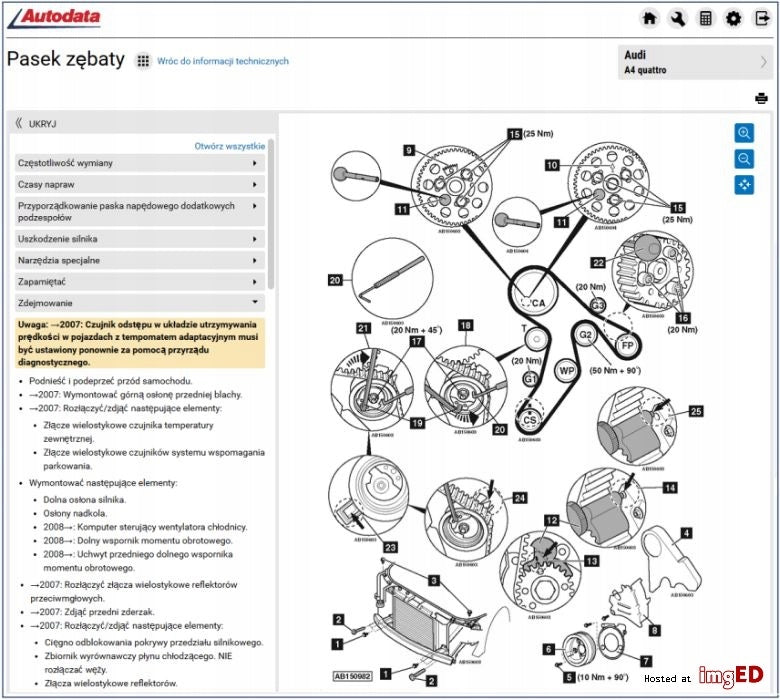This screenshot has height=700, width=780.
Task: Click the left panel scrollbar
Action: pyautogui.click(x=271, y=214)
